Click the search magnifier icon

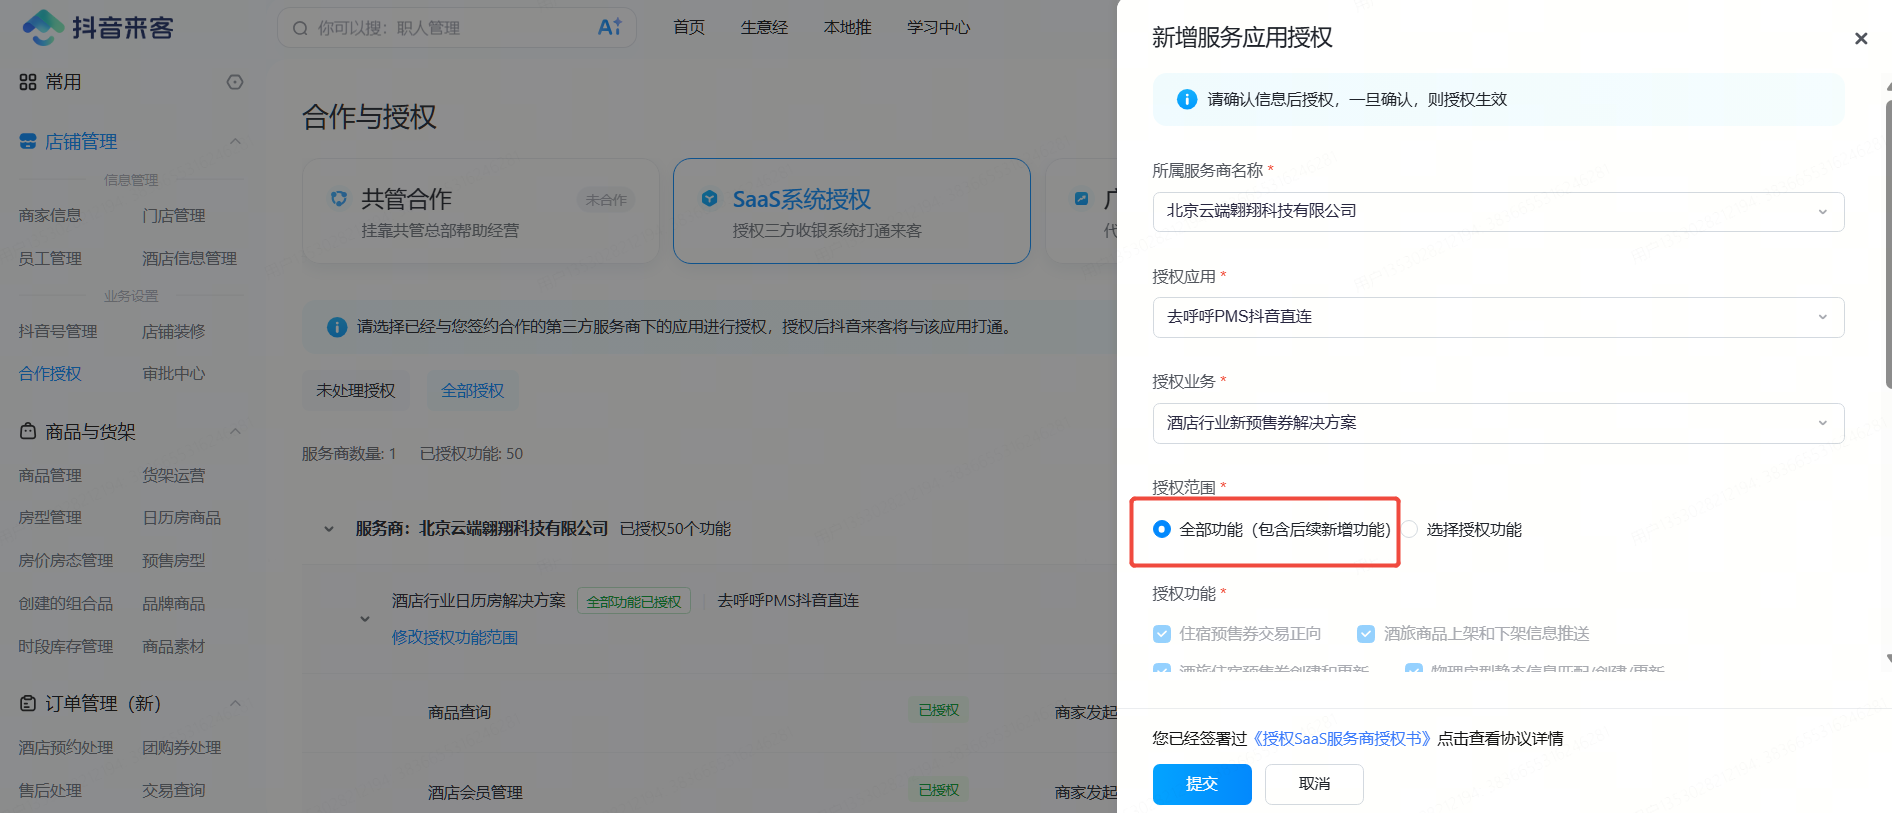pos(300,28)
